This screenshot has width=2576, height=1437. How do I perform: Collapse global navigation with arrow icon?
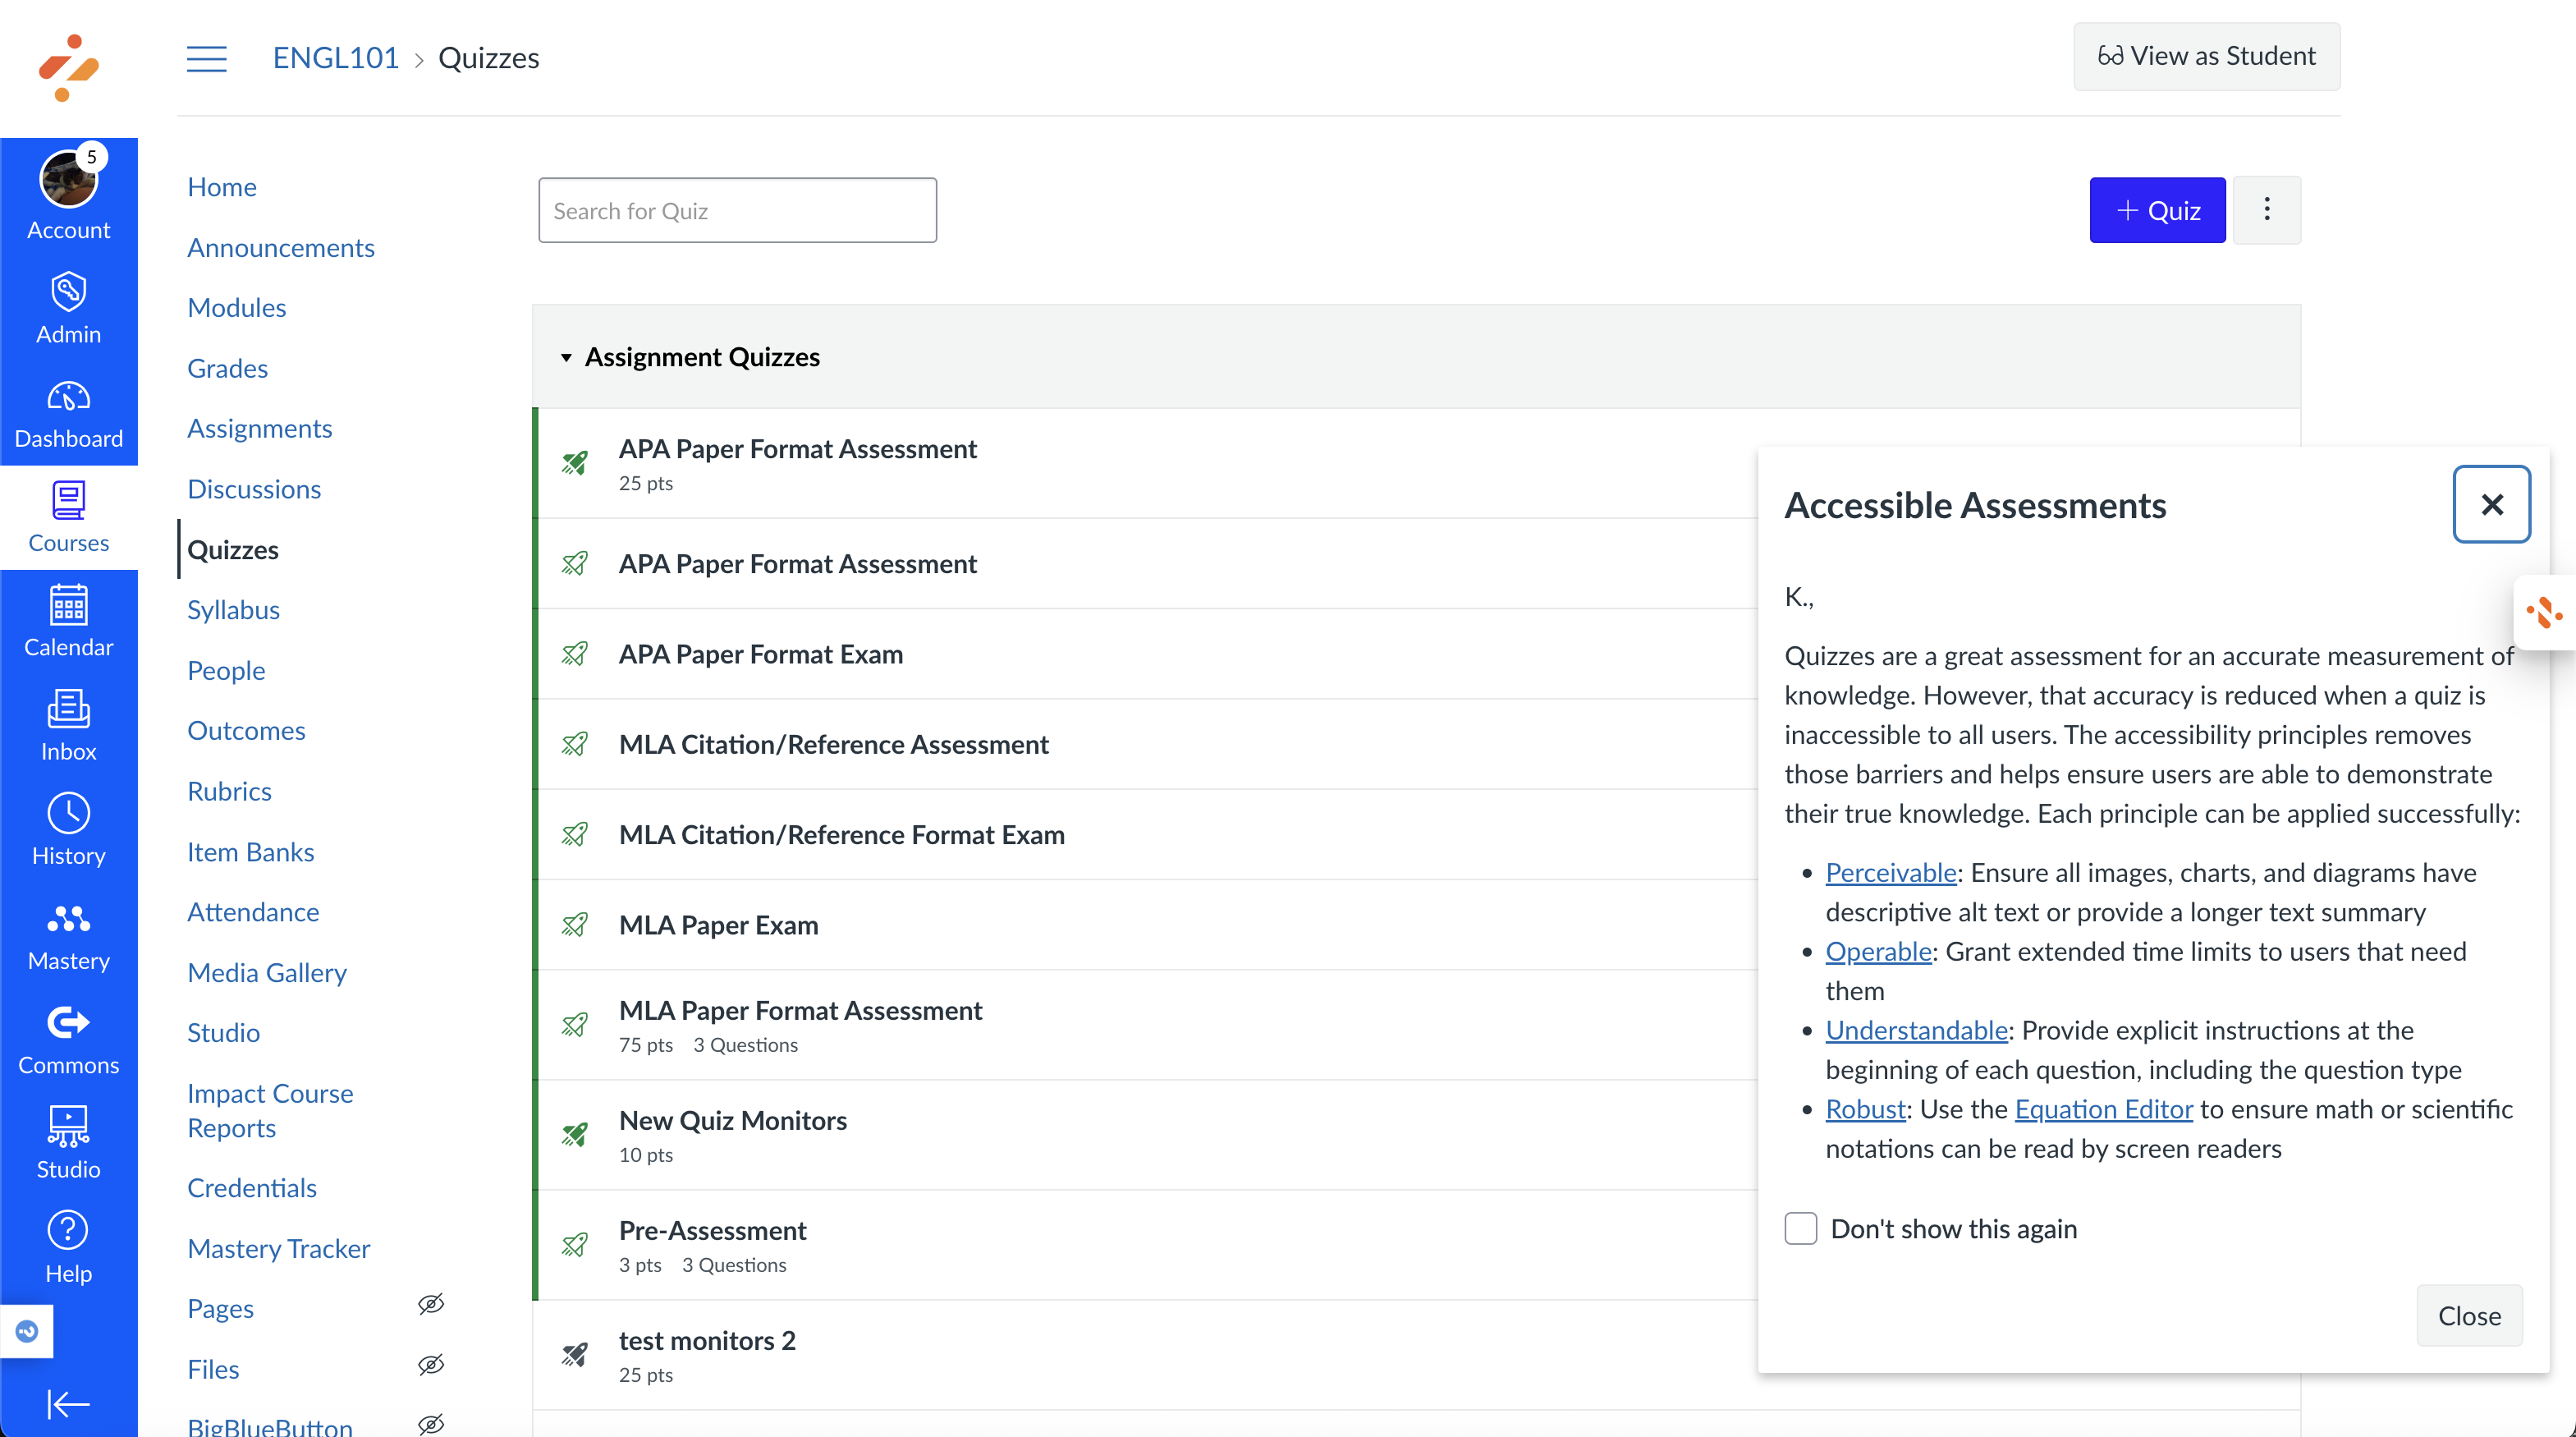[68, 1403]
